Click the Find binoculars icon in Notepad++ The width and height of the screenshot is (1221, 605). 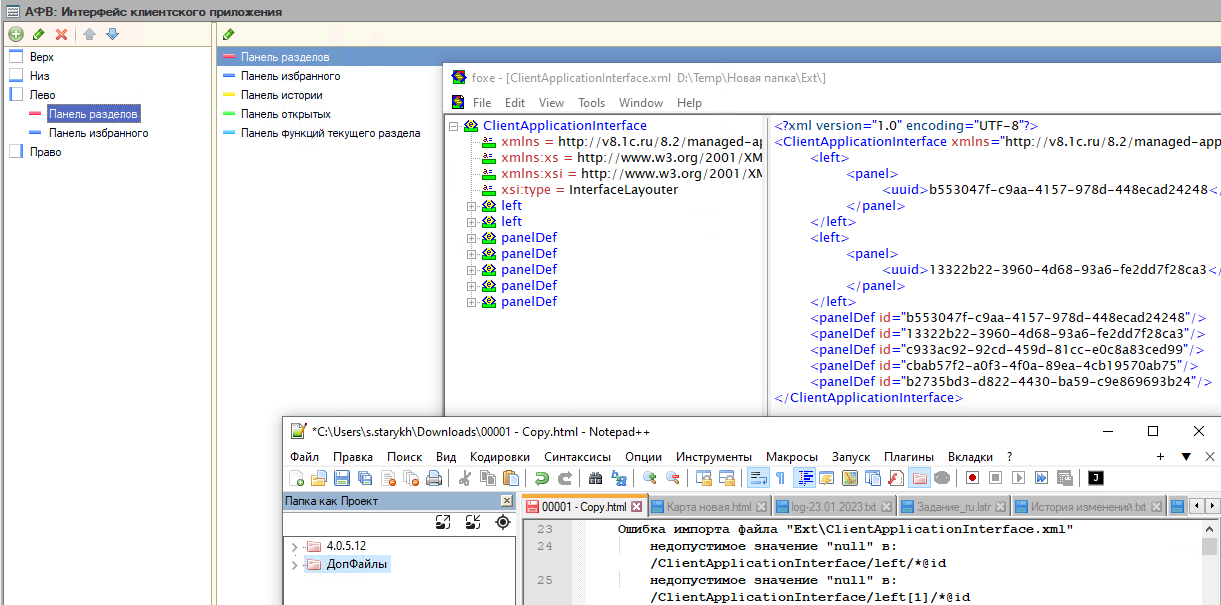[x=595, y=478]
